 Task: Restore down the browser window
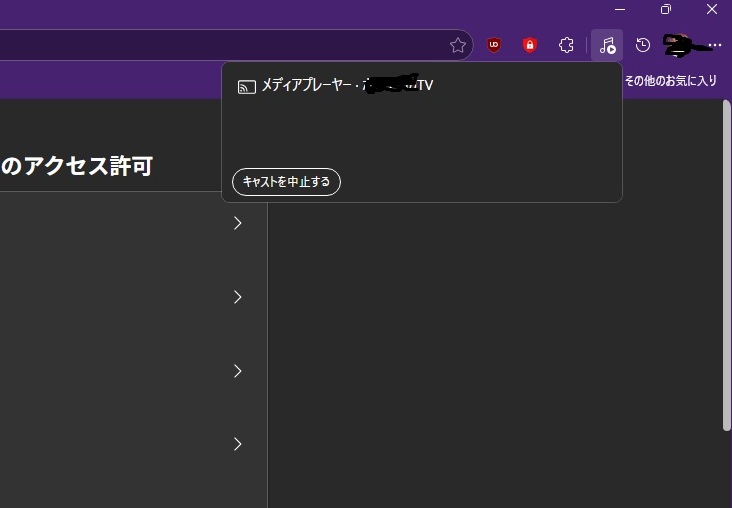666,9
